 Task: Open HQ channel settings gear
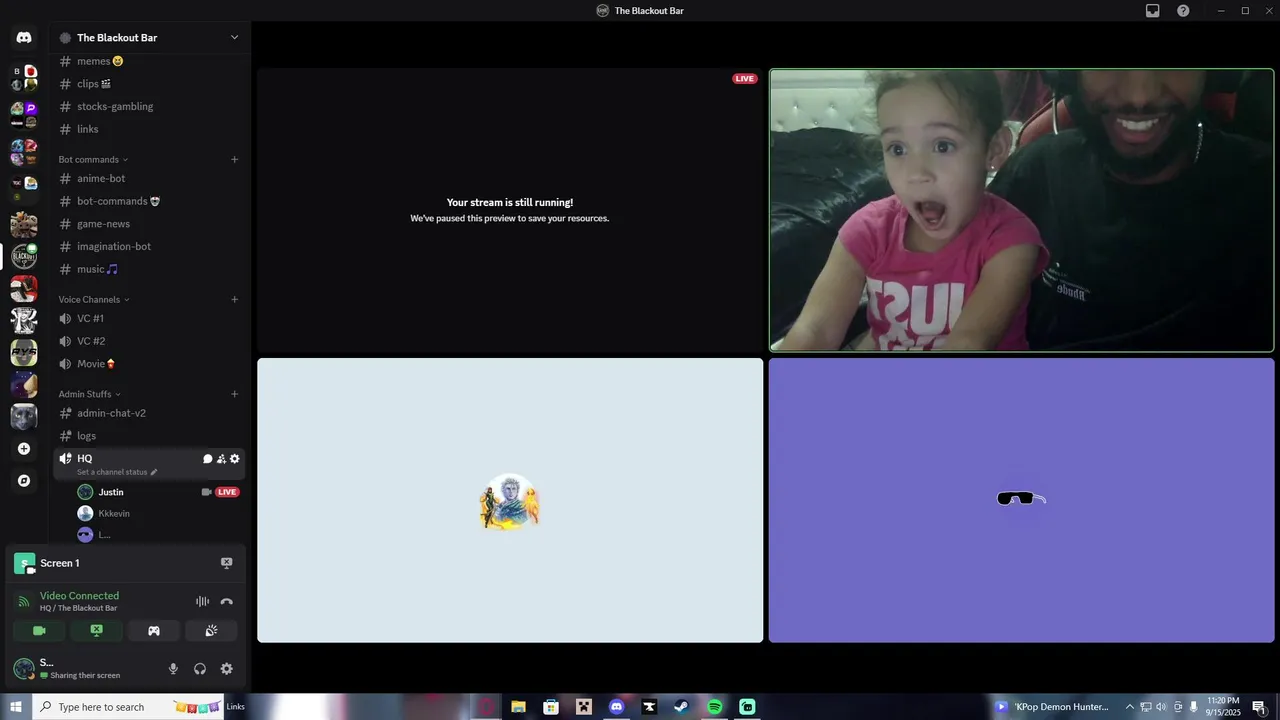235,459
